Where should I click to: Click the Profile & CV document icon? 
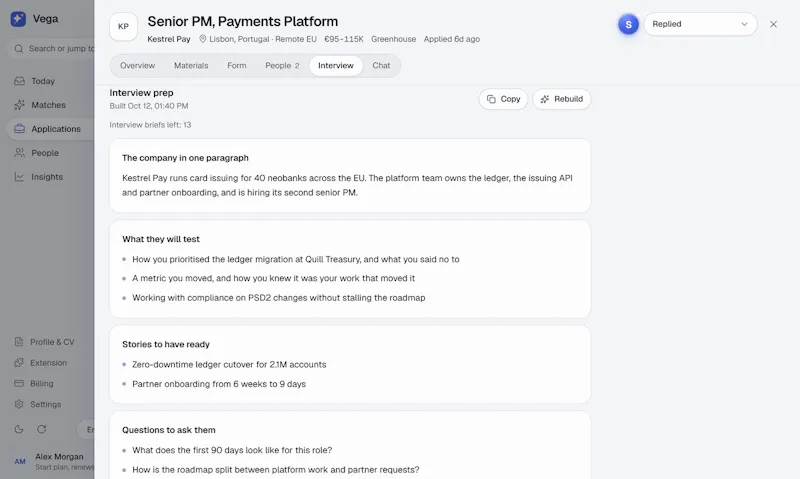[19, 342]
